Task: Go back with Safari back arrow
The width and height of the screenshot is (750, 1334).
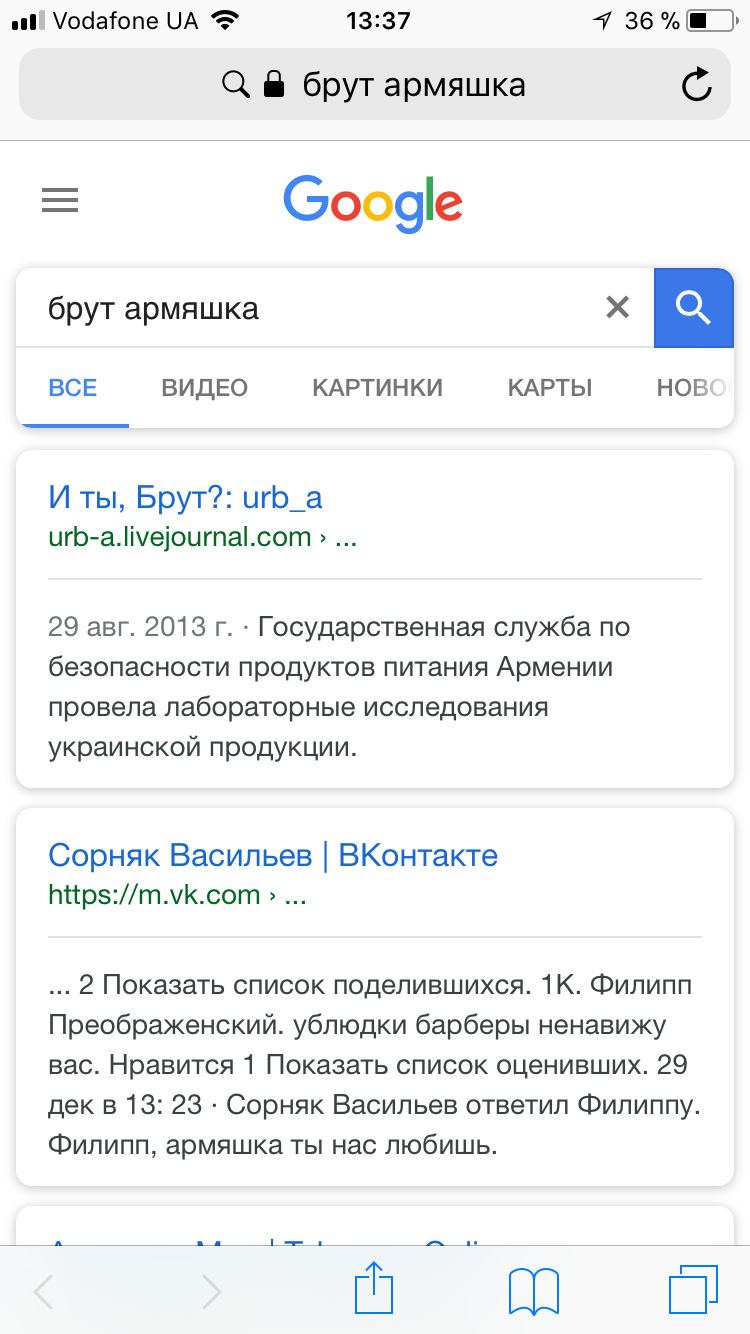Action: tap(44, 1291)
